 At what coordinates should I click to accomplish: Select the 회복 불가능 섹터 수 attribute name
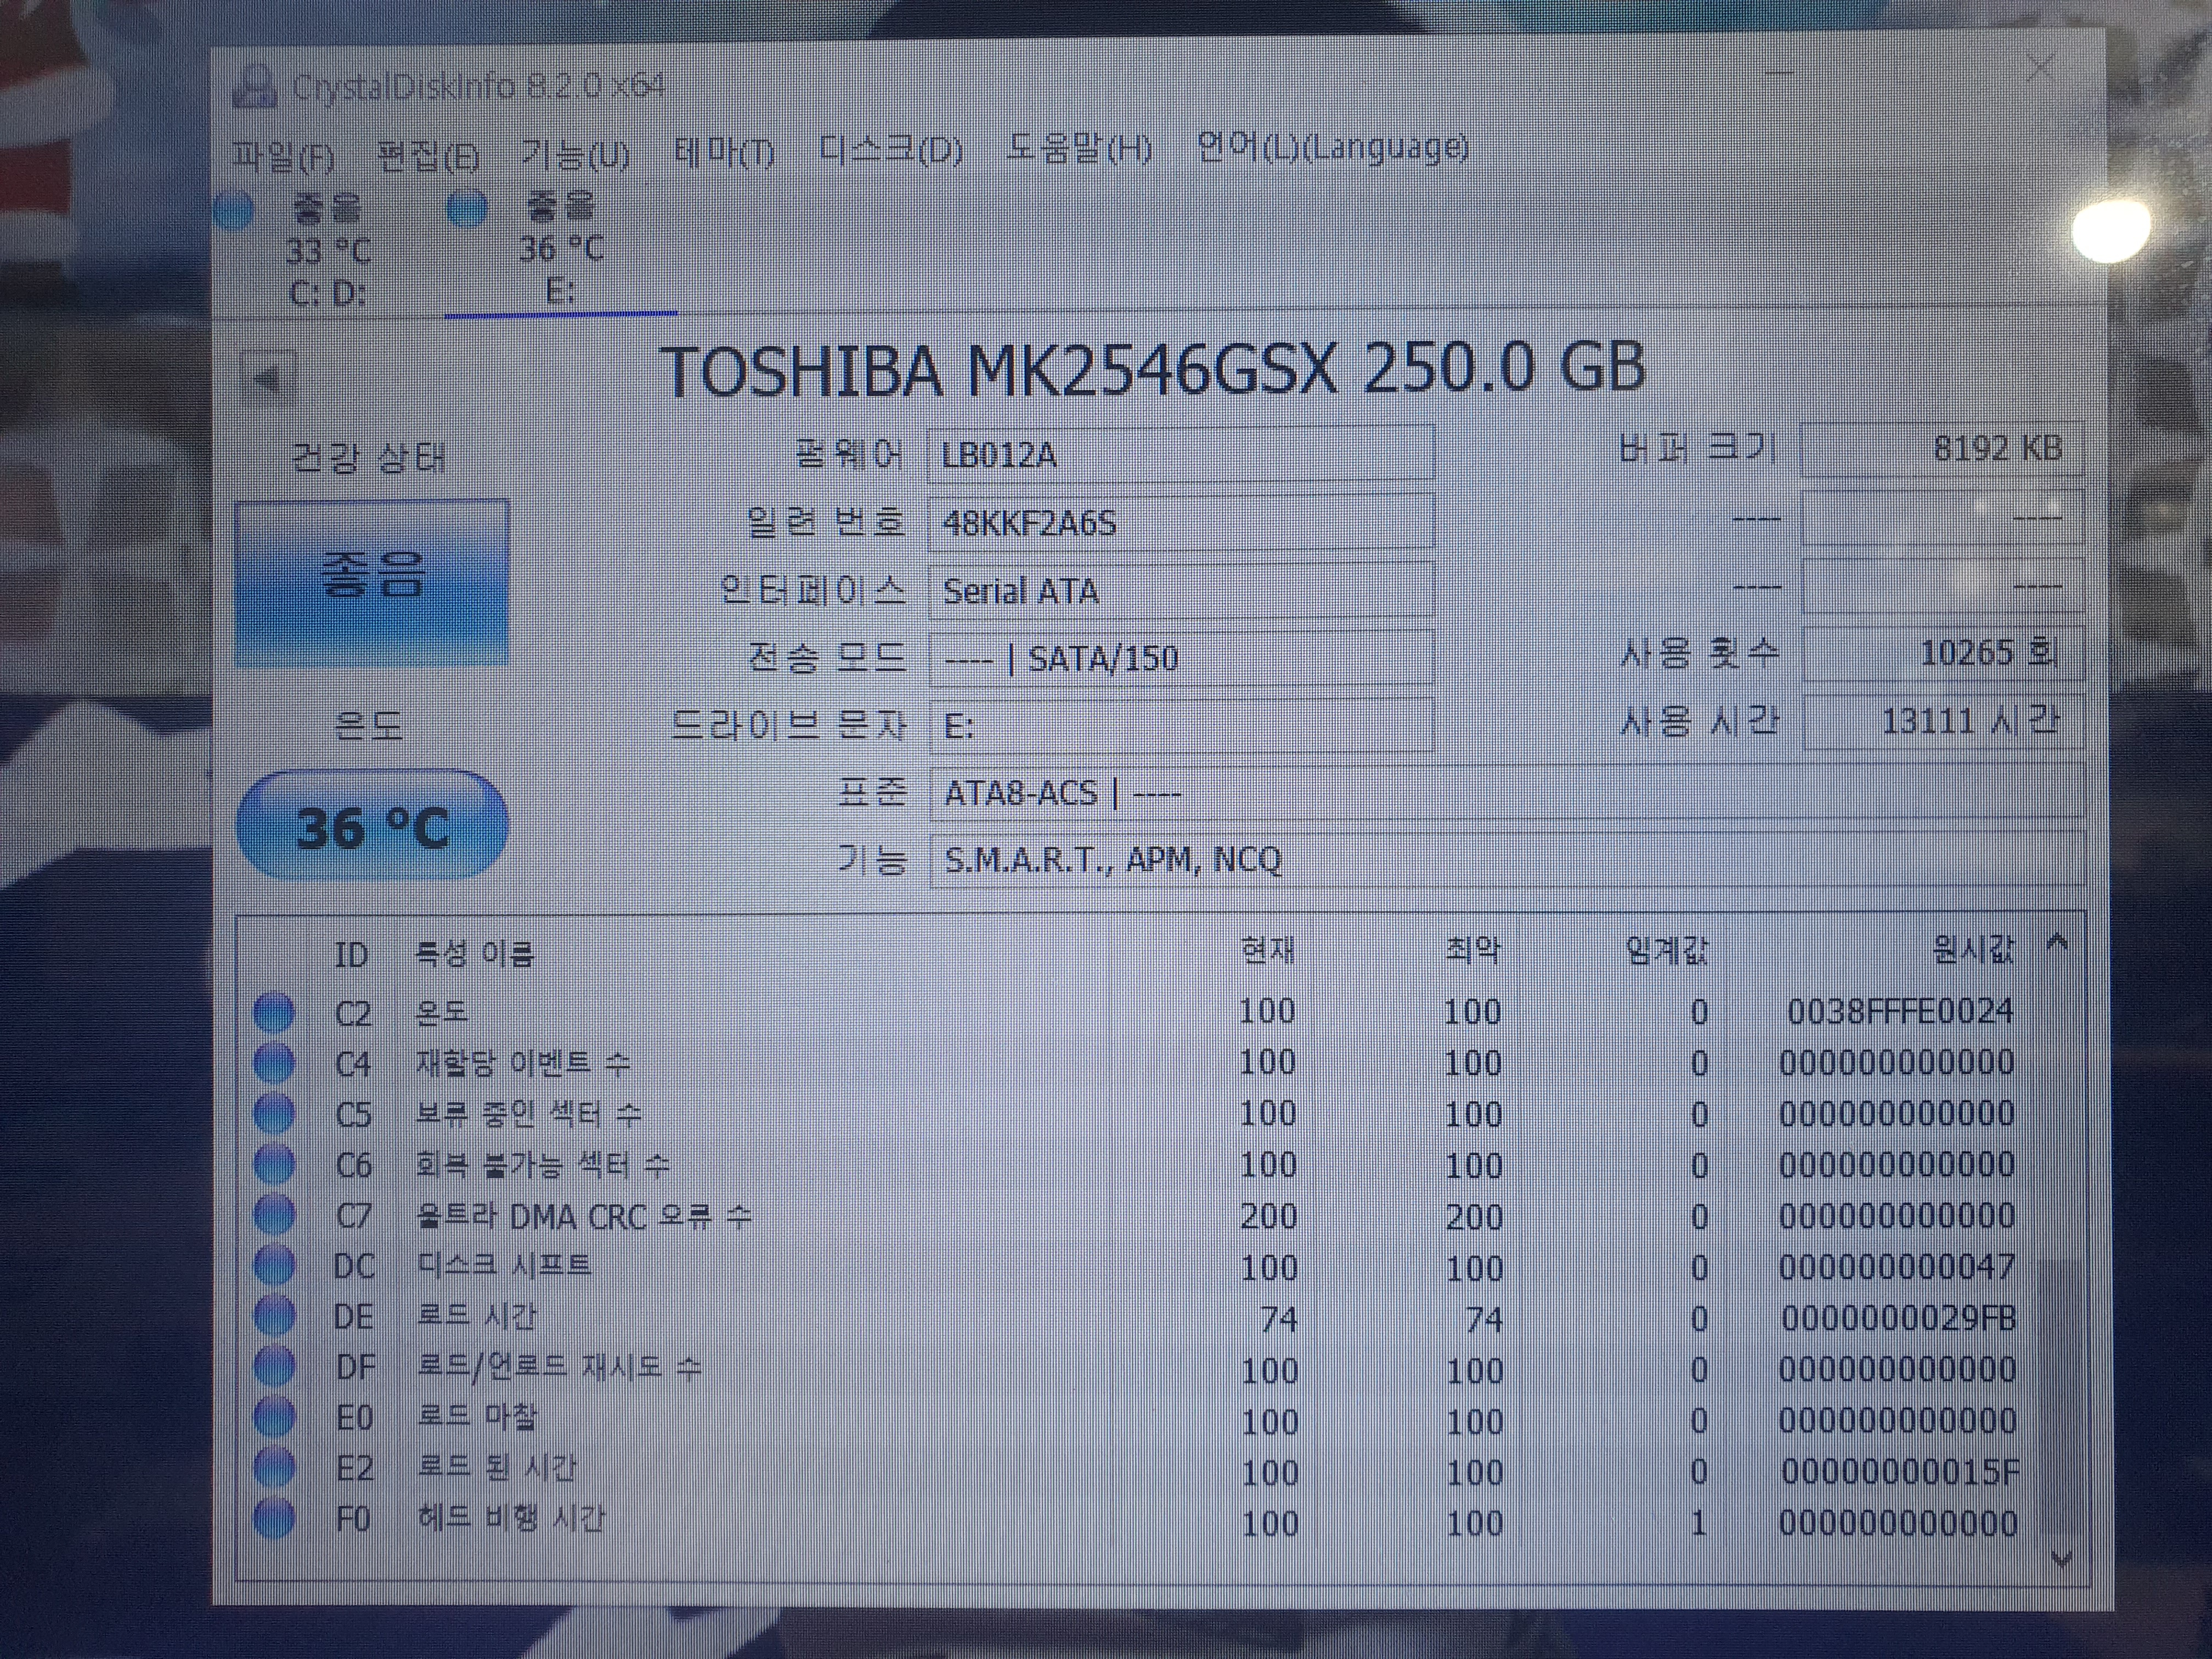coord(542,1164)
